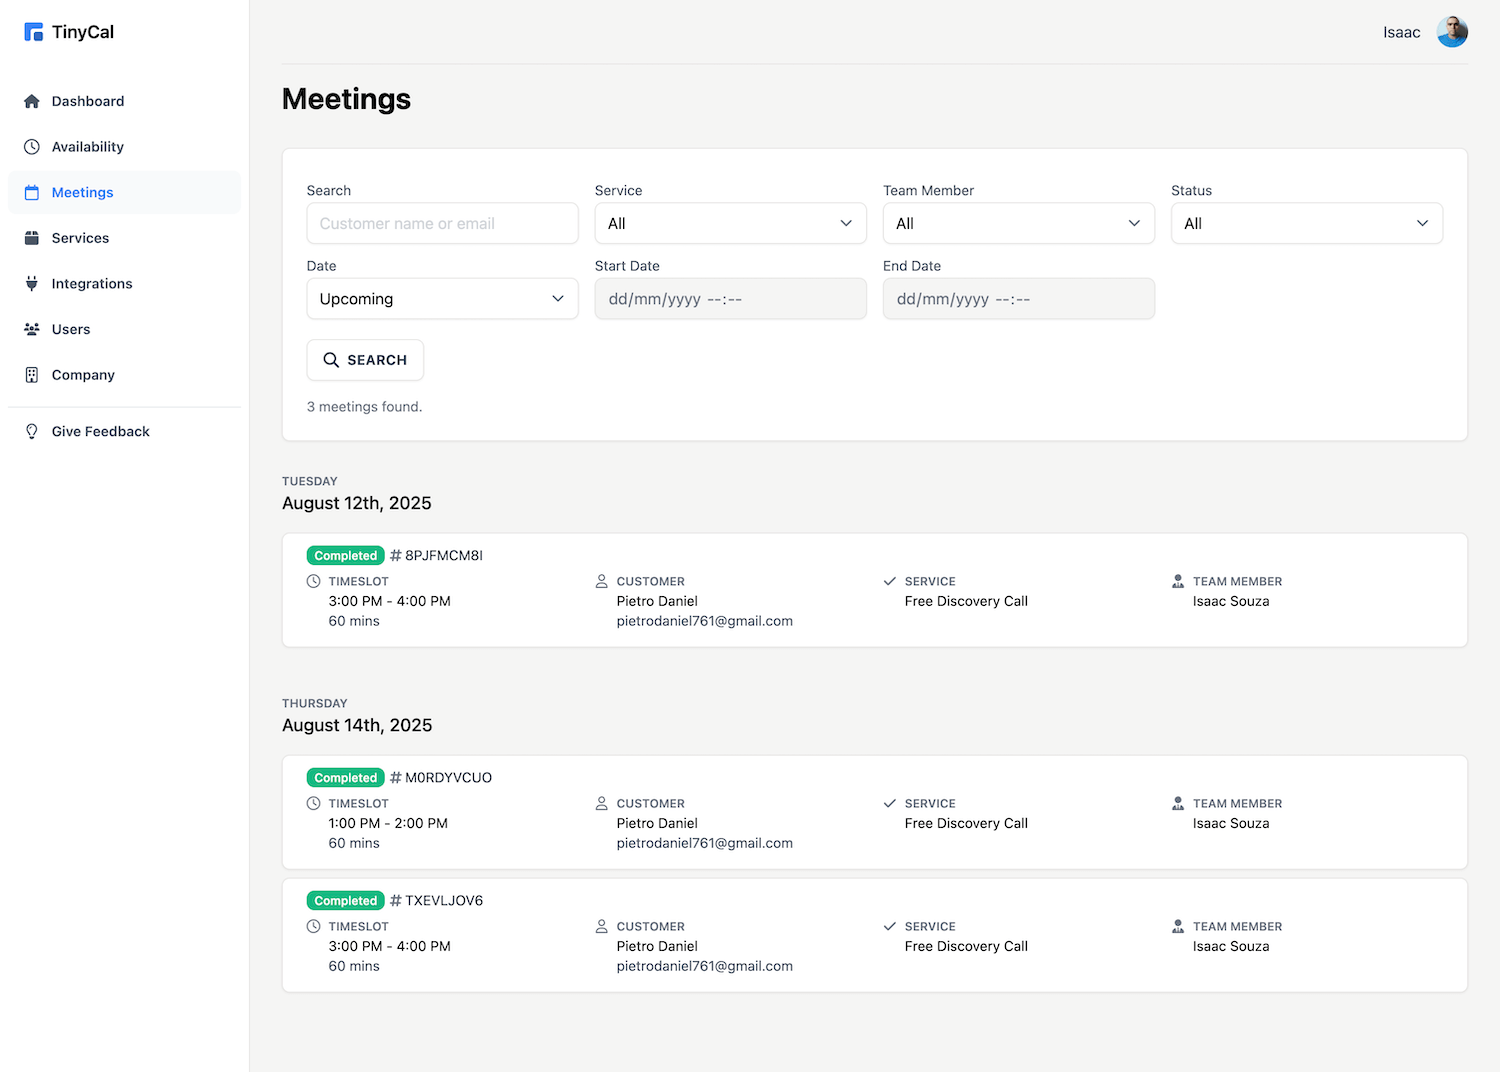Open meeting #8PJFMCM8I
The width and height of the screenshot is (1500, 1072).
(x=443, y=556)
